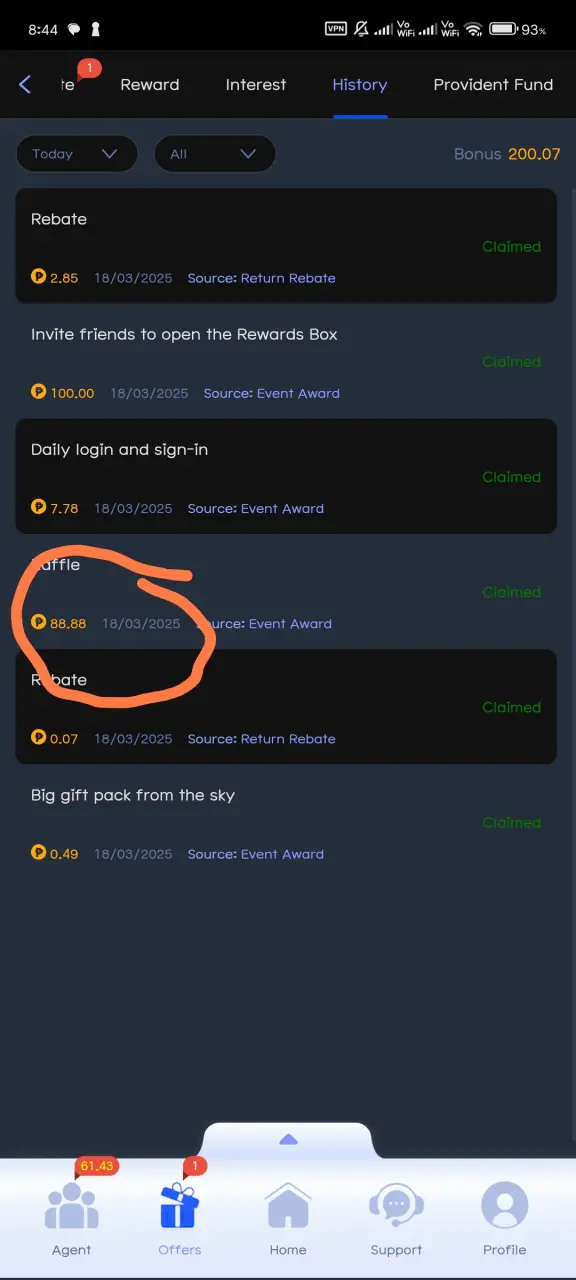Select the History tab
The height and width of the screenshot is (1280, 576).
[360, 85]
